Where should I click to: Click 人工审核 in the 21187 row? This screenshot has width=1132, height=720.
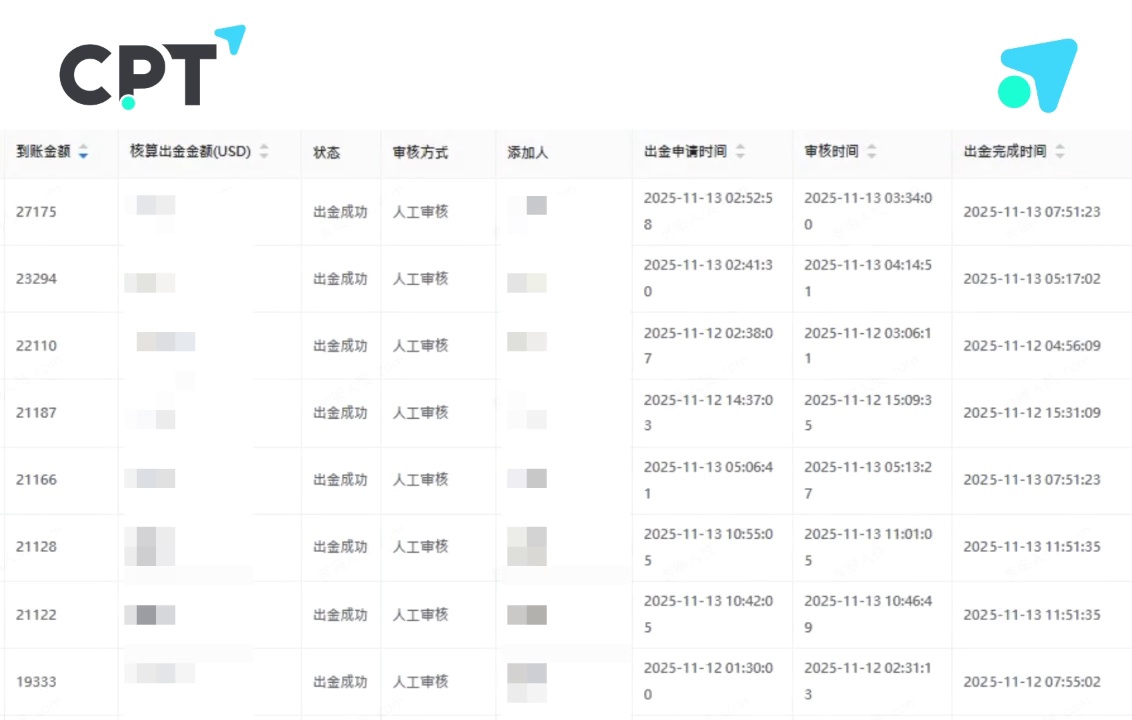pos(420,413)
